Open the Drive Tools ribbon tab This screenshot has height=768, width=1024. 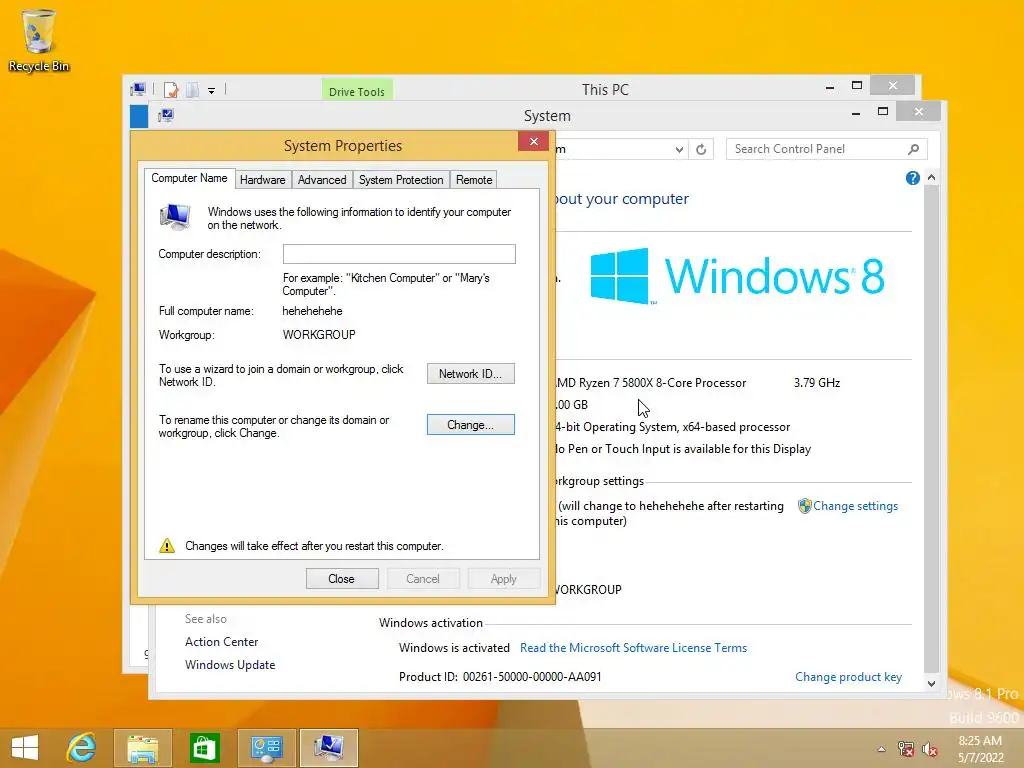[x=357, y=91]
